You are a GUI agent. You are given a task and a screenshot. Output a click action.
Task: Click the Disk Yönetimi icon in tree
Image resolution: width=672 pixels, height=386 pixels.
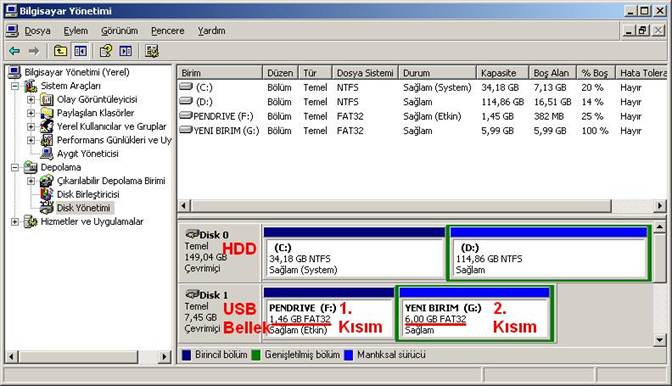point(47,208)
